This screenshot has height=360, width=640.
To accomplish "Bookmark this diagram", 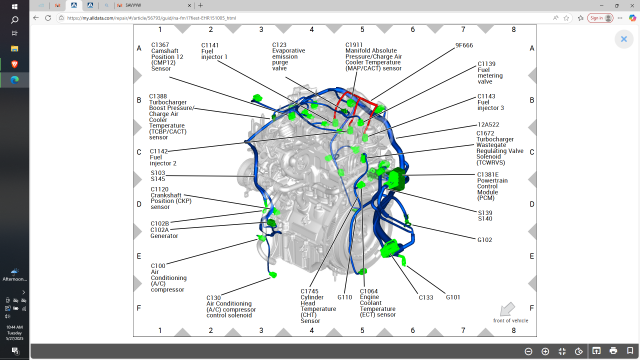I will [630, 351].
